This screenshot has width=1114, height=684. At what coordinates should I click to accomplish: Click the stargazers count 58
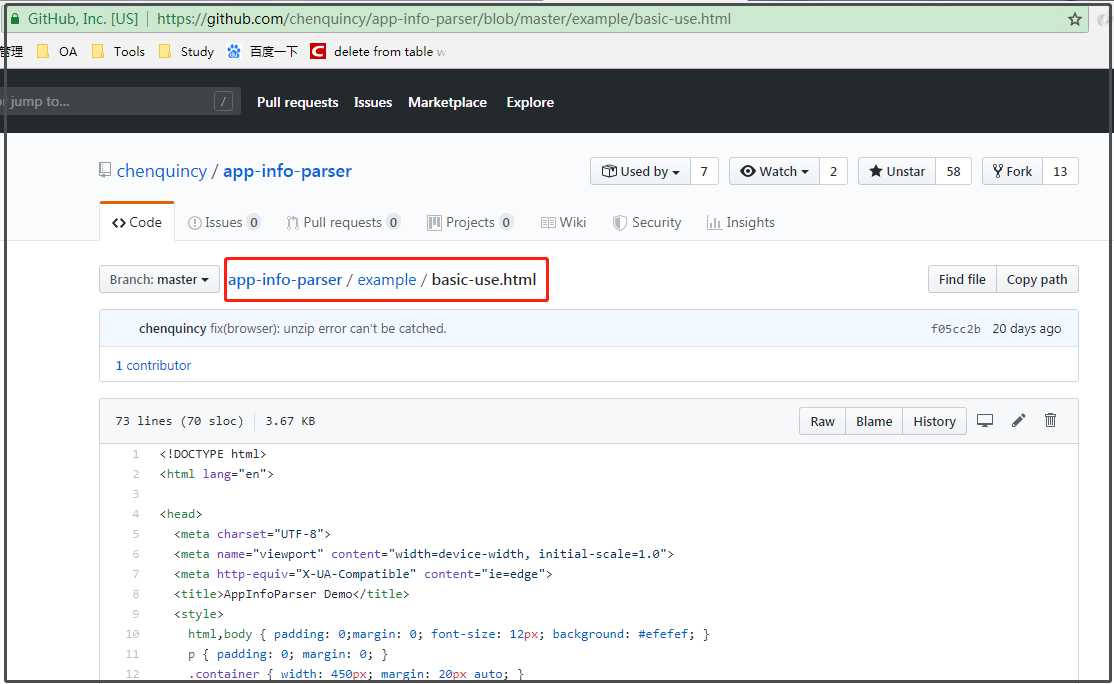pyautogui.click(x=953, y=171)
